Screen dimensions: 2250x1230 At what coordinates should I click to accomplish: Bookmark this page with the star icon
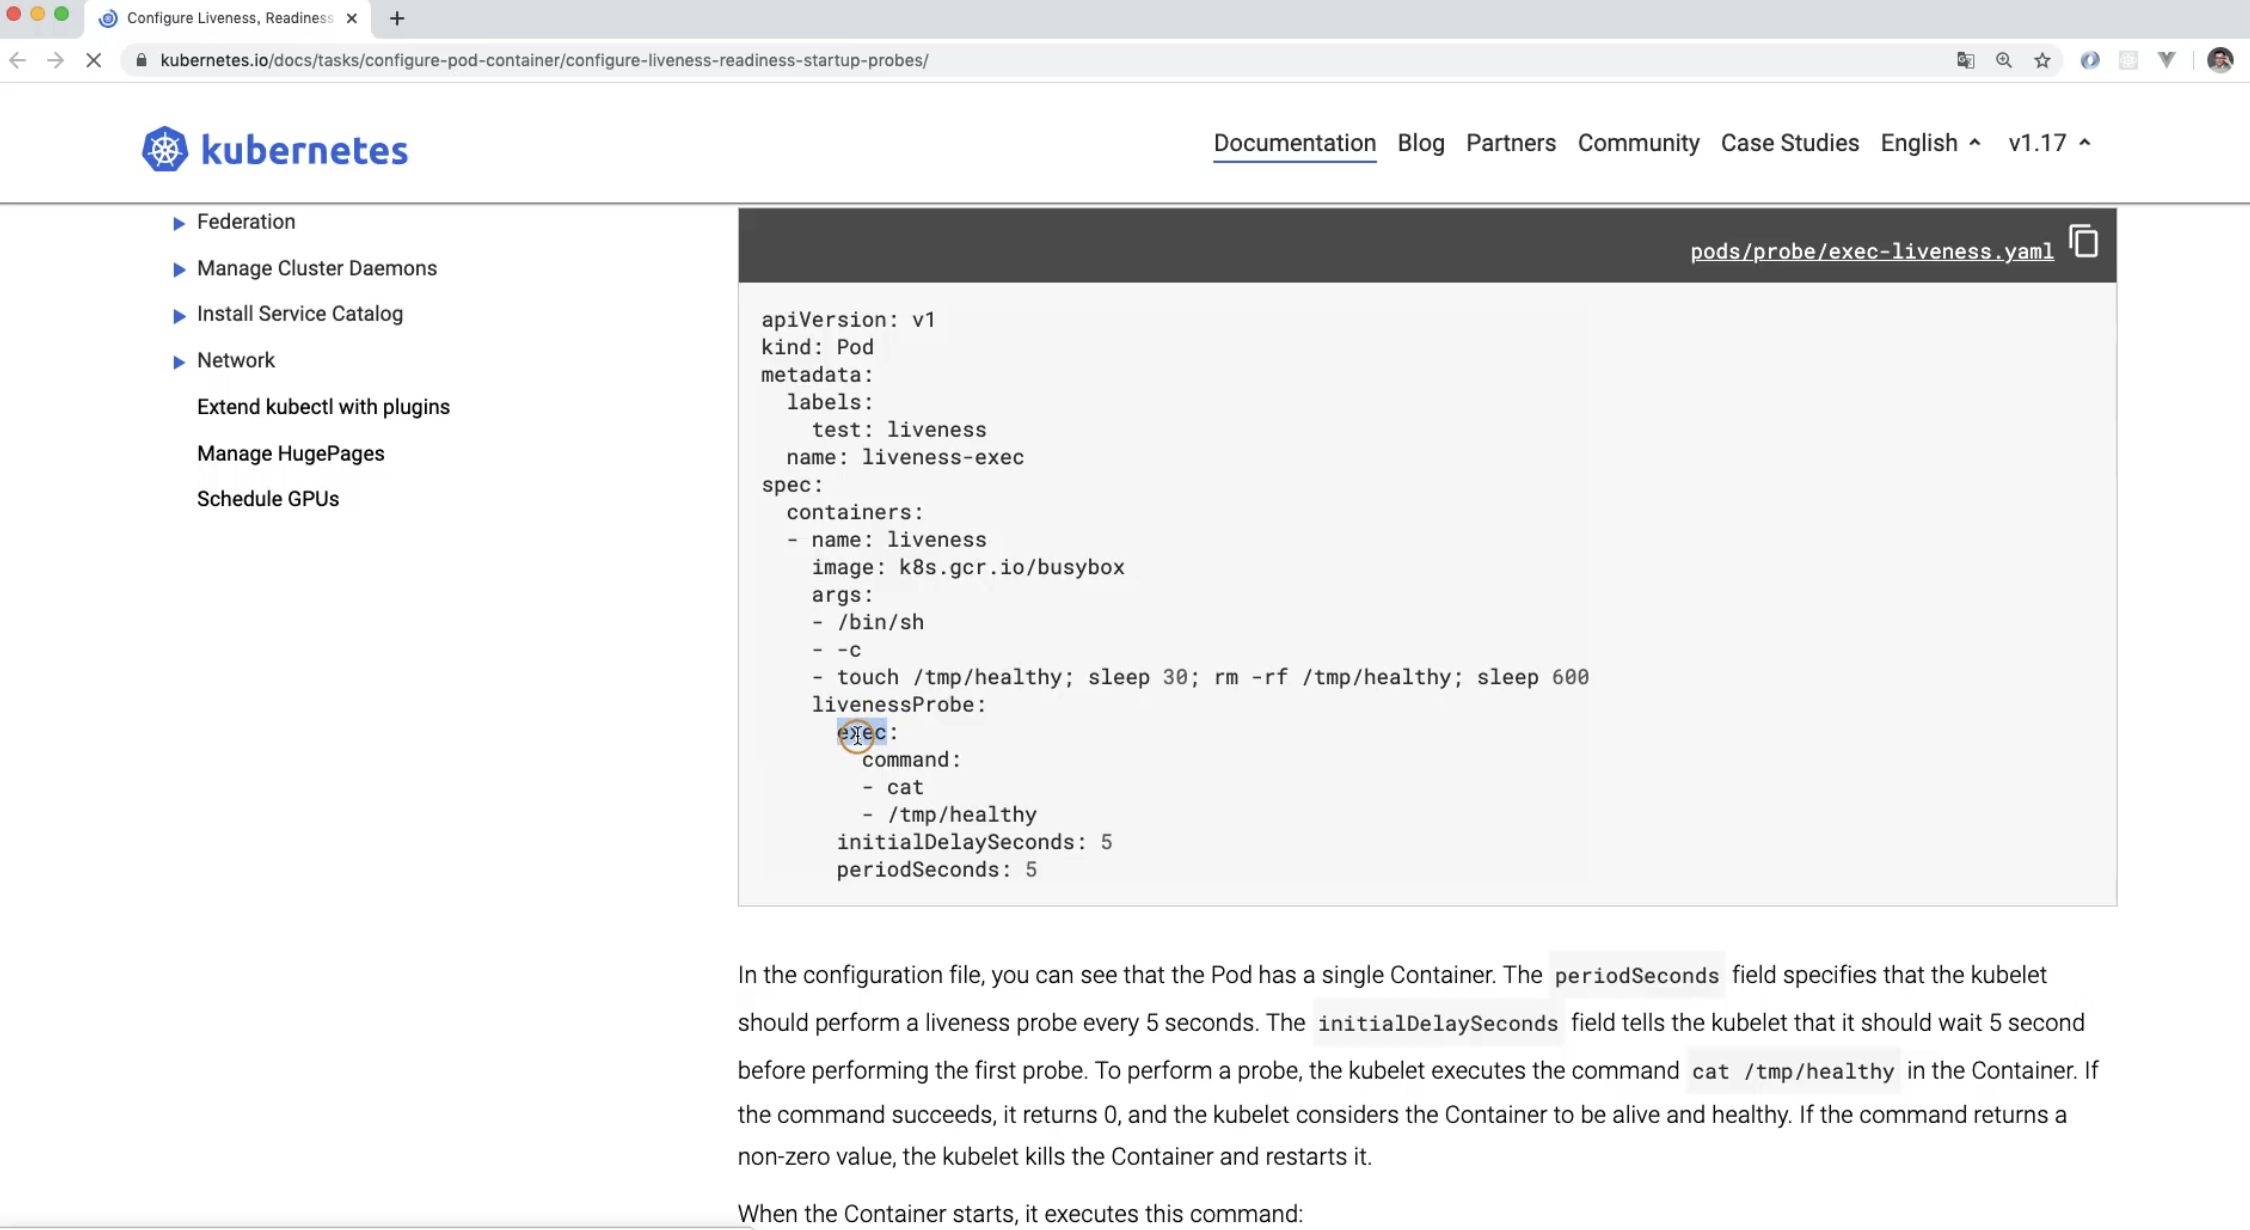point(2042,60)
